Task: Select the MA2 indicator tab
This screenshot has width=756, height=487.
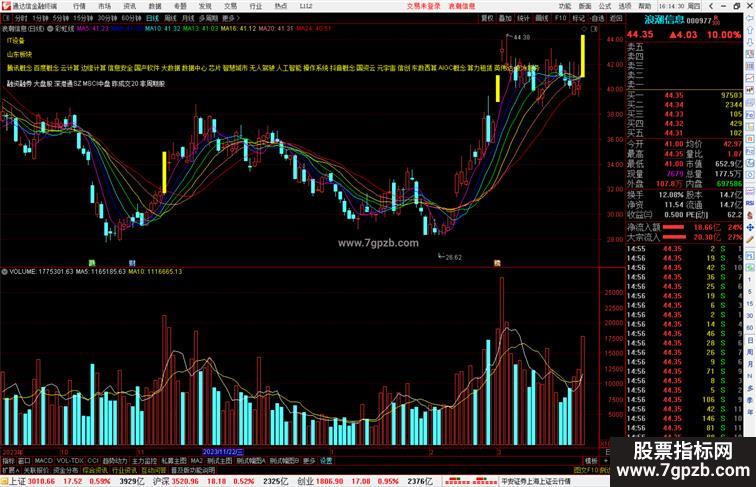Action: click(x=196, y=461)
